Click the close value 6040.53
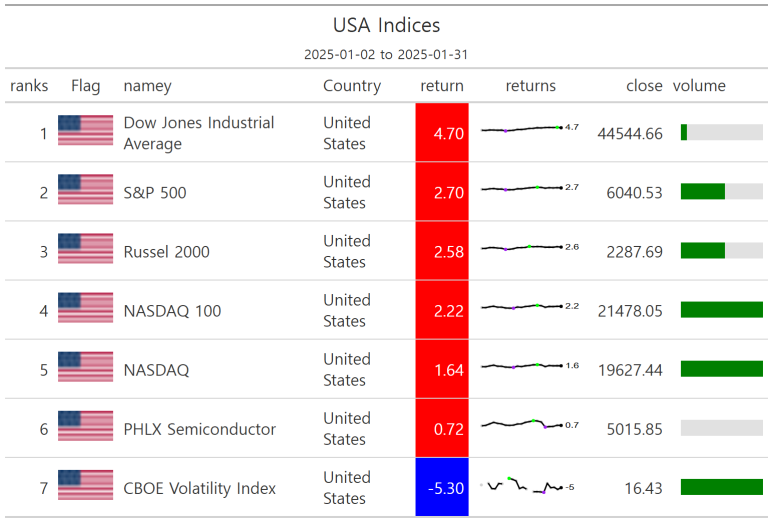Screen dimensions: 773x522 point(634,192)
